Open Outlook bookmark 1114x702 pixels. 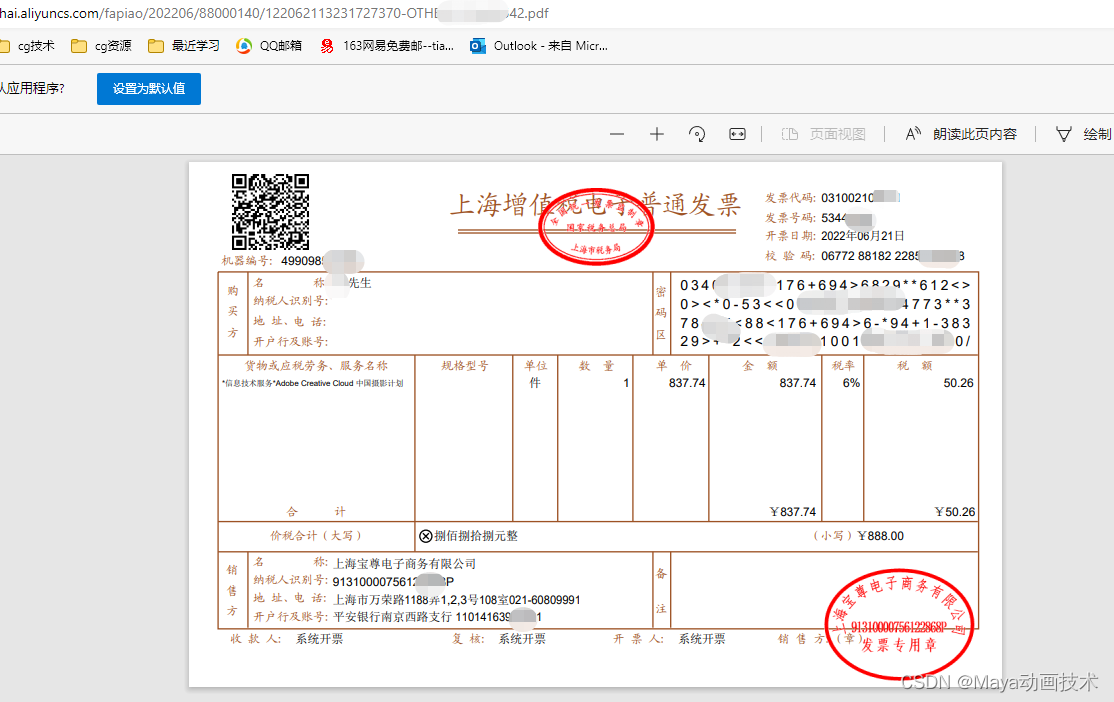pyautogui.click(x=539, y=46)
